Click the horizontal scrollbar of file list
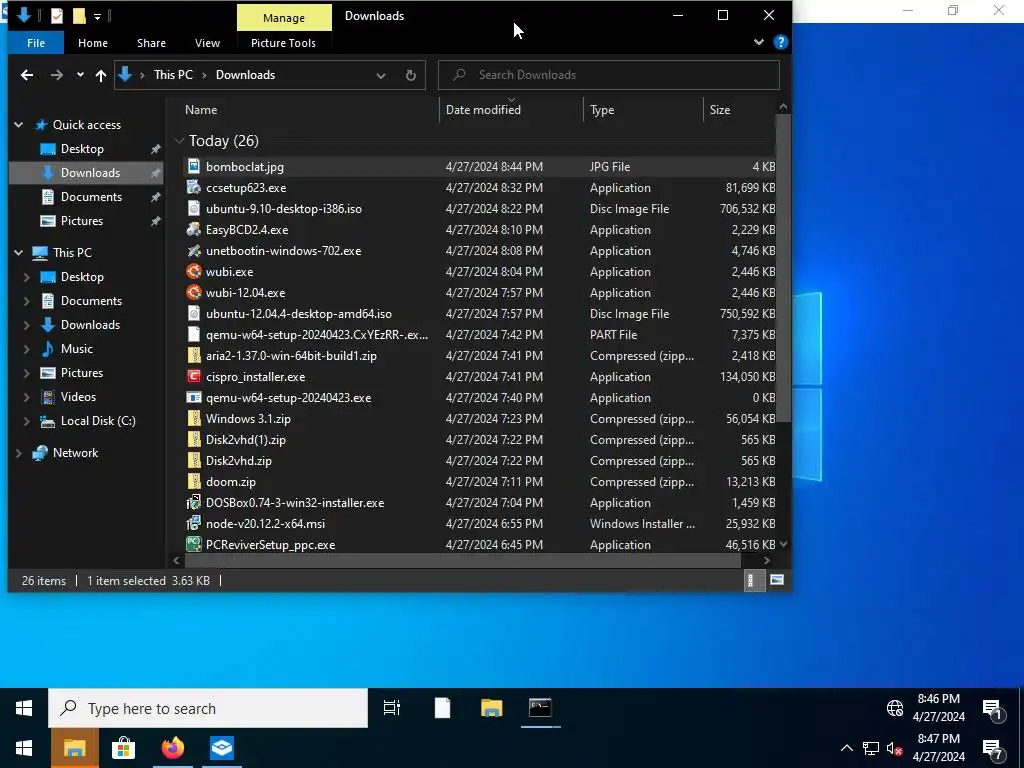The height and width of the screenshot is (768, 1024). tap(462, 560)
